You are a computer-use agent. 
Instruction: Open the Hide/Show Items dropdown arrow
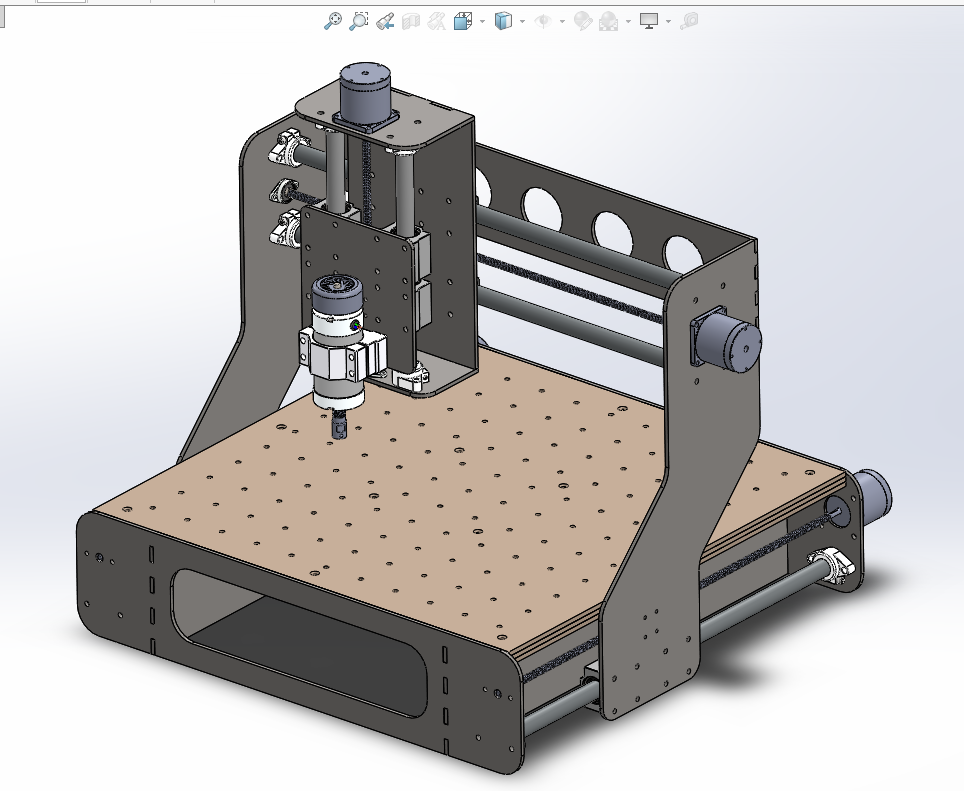click(562, 22)
